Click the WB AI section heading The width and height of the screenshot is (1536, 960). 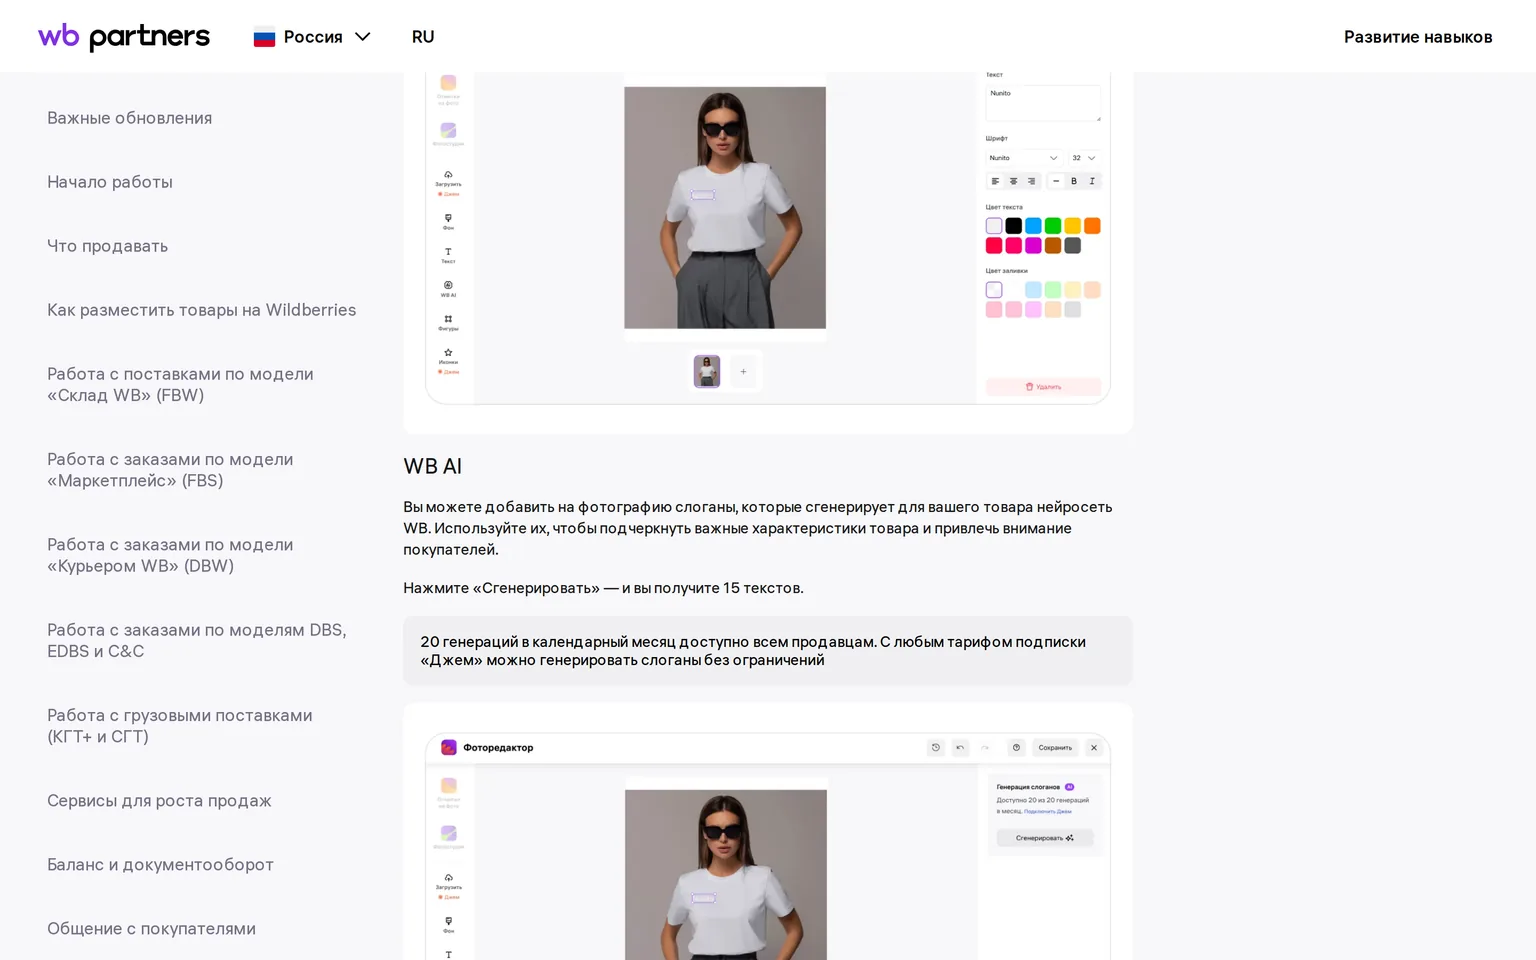click(432, 466)
